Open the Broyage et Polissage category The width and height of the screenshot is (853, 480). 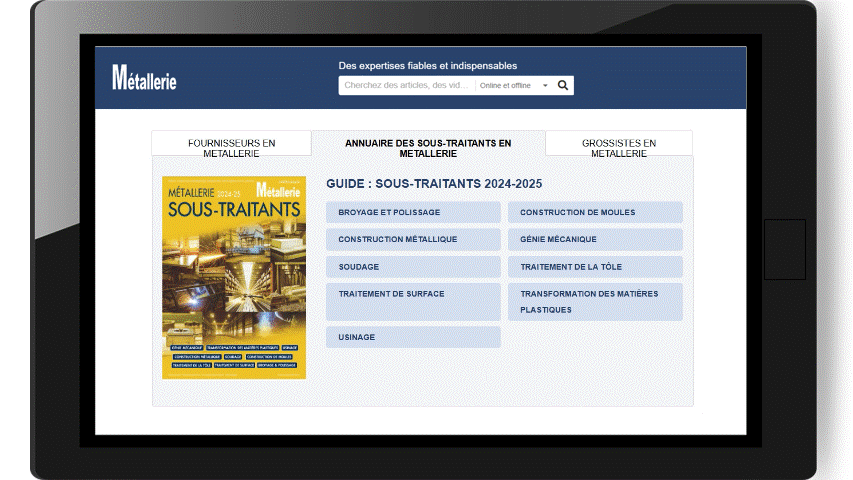click(413, 212)
